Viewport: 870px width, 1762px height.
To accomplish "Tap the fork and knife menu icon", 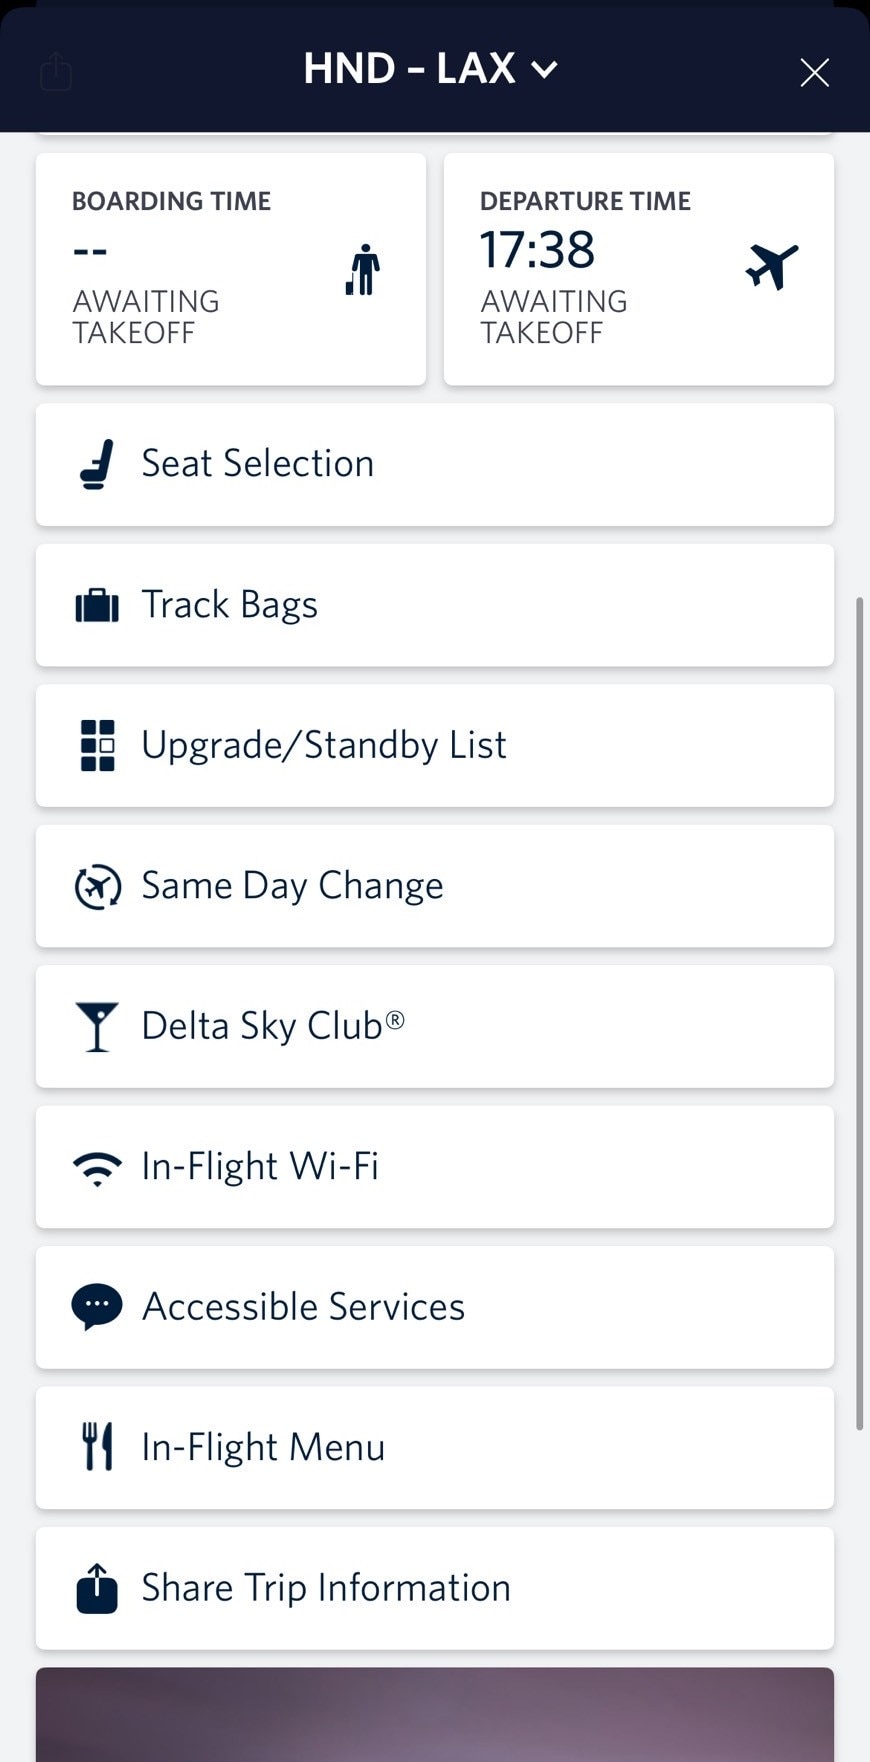I will pyautogui.click(x=97, y=1447).
